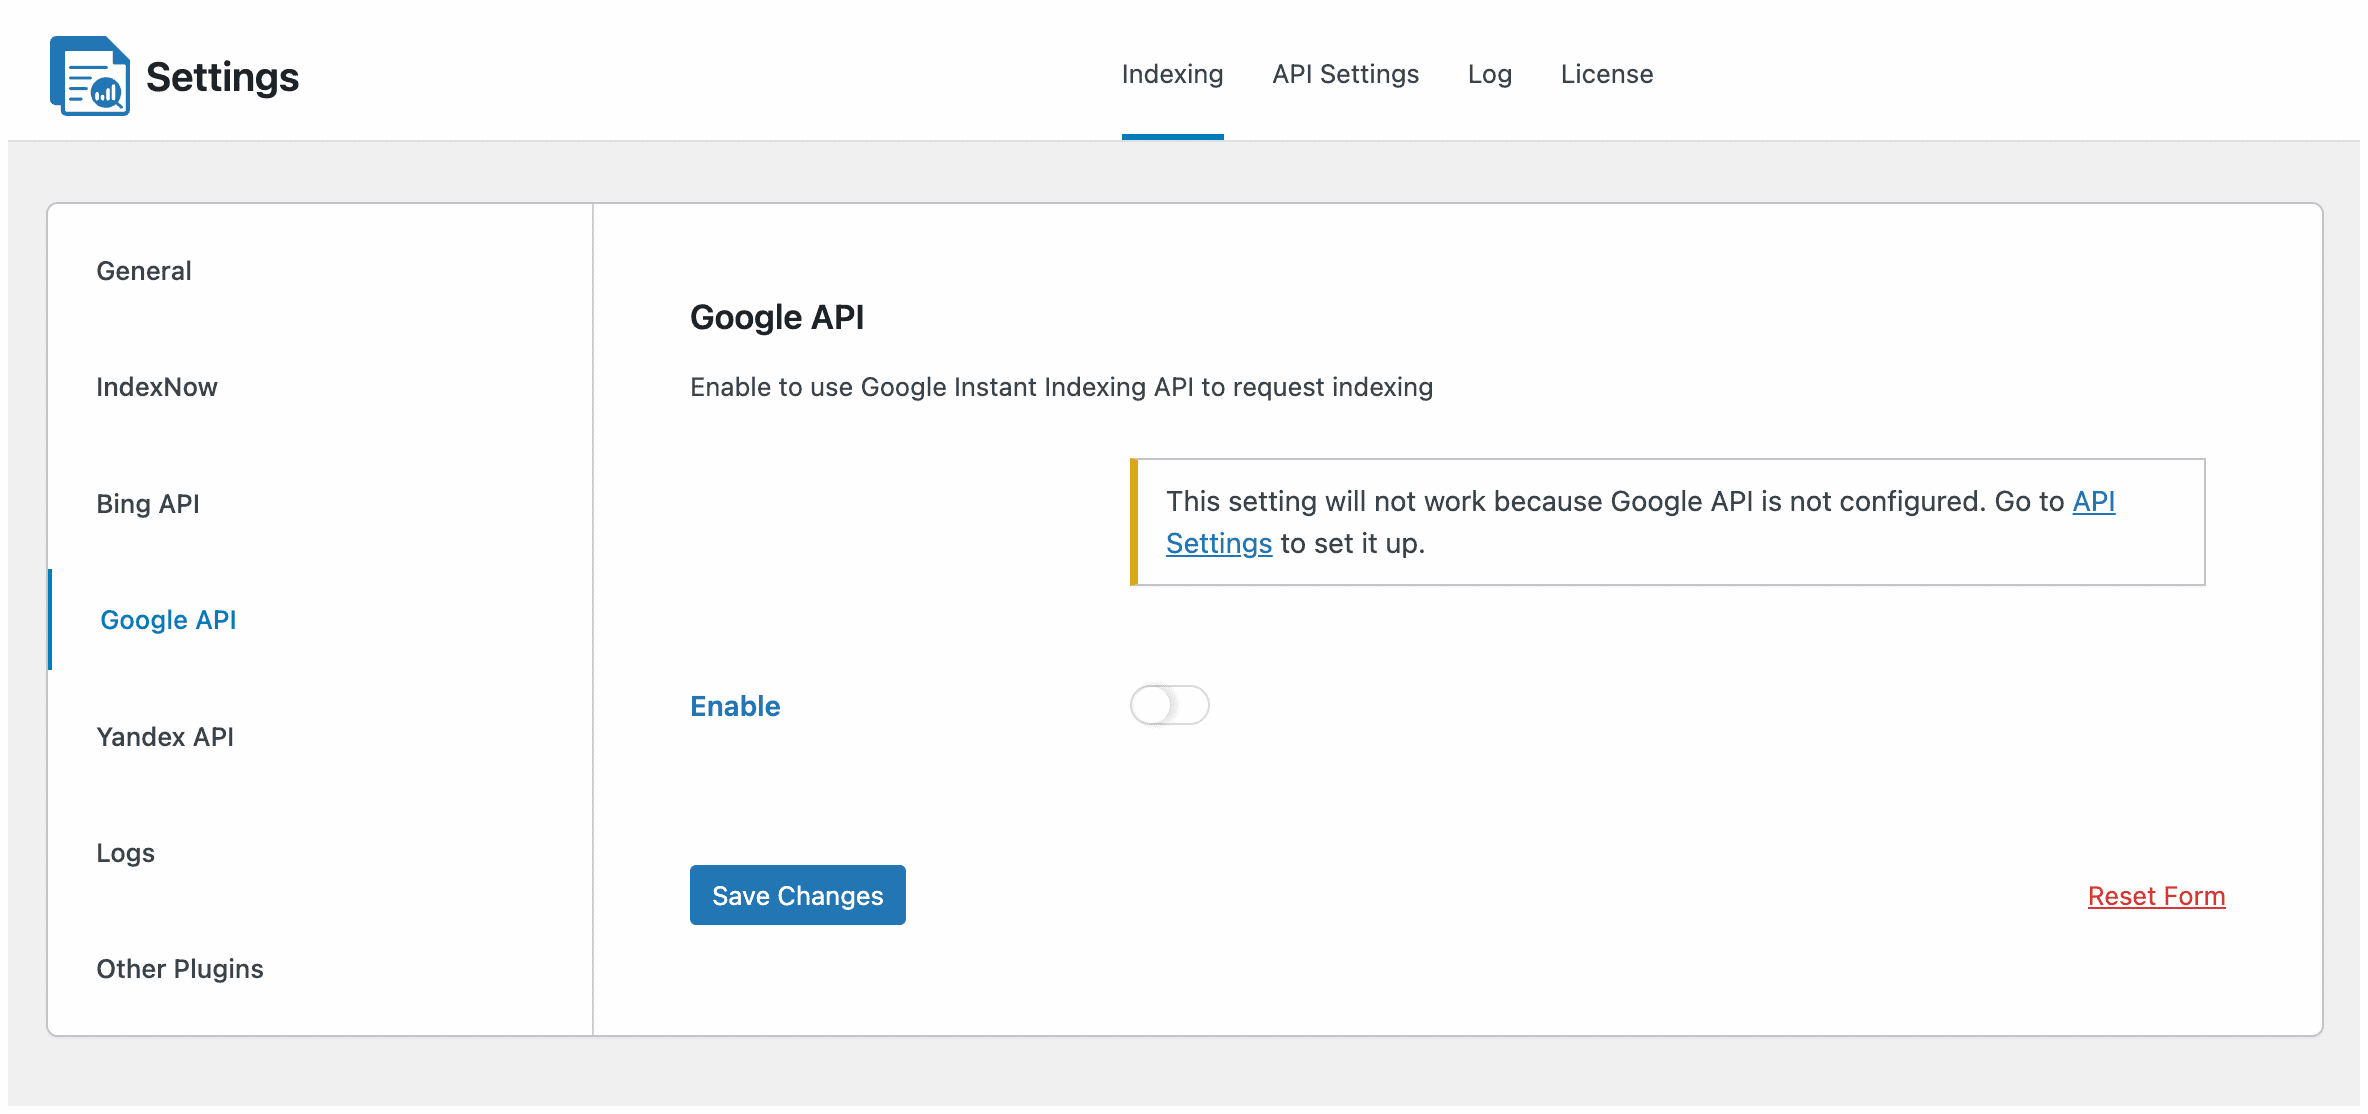
Task: Switch to Other Plugins section
Action: 180,968
